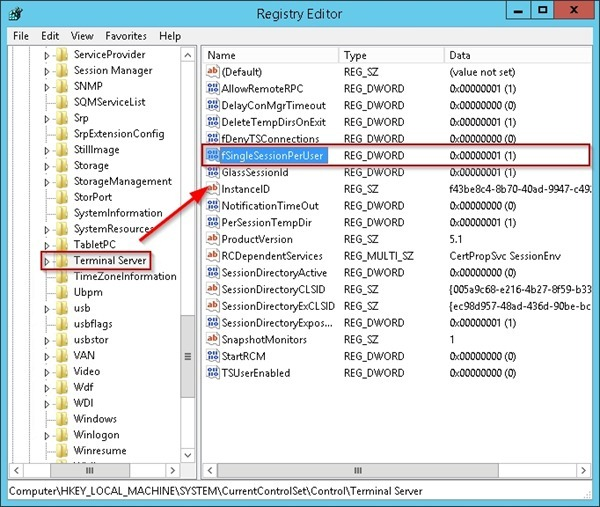Viewport: 600px width, 507px height.
Task: Click the ProductVersion string icon
Action: [212, 239]
